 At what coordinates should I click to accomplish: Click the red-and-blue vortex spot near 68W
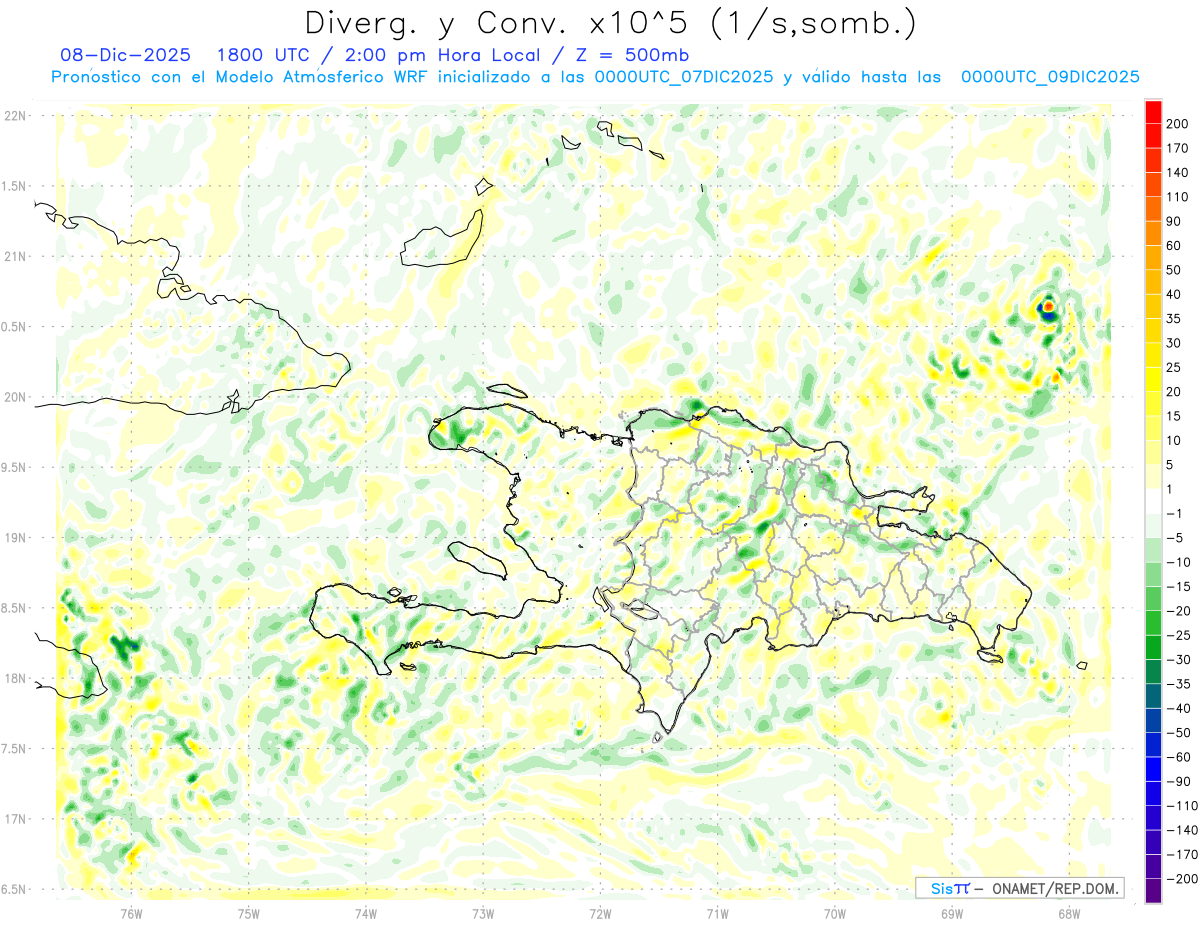click(1048, 310)
